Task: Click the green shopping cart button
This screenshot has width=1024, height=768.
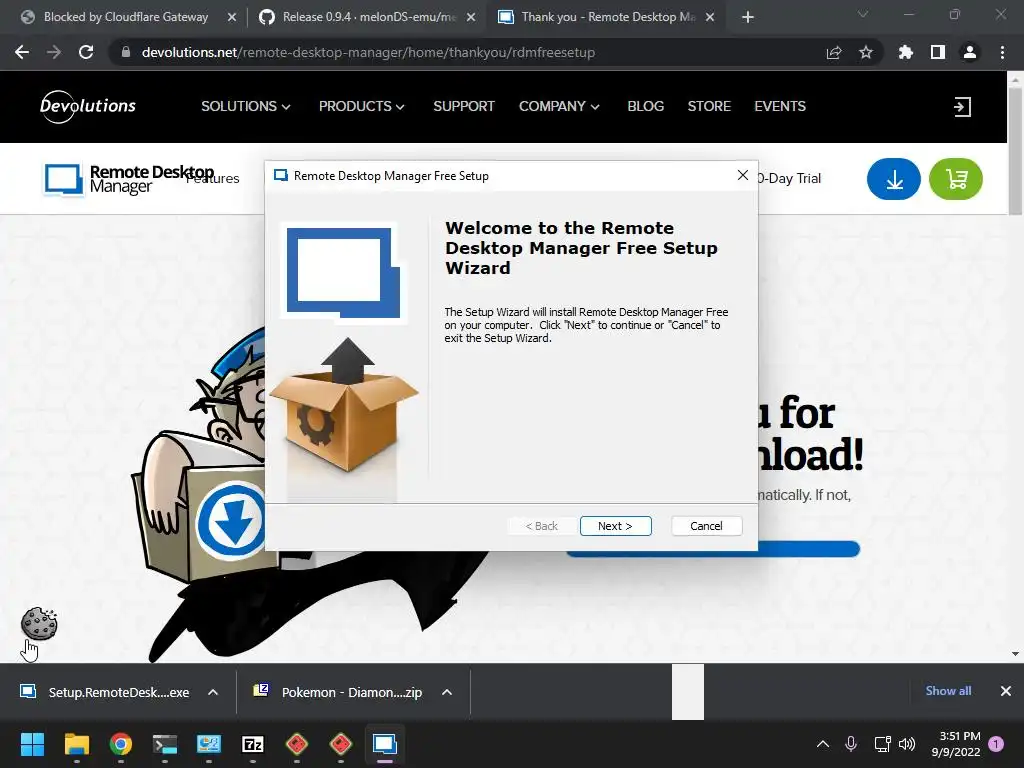Action: coord(955,179)
